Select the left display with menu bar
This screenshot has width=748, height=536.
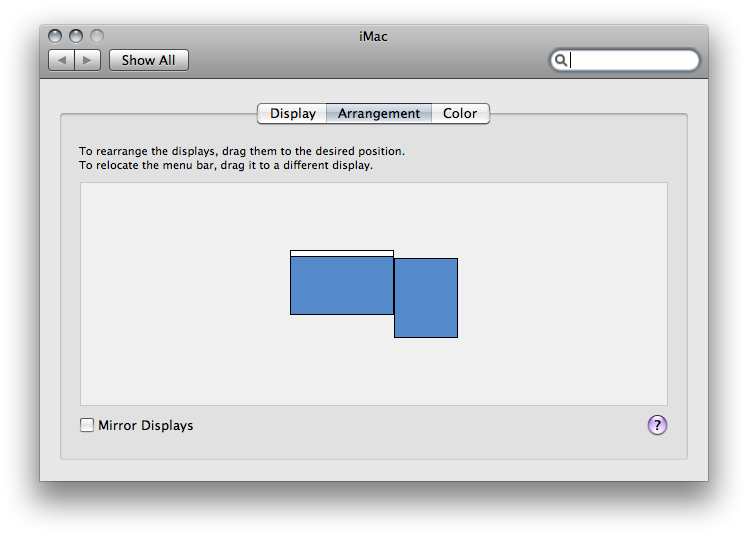click(342, 285)
